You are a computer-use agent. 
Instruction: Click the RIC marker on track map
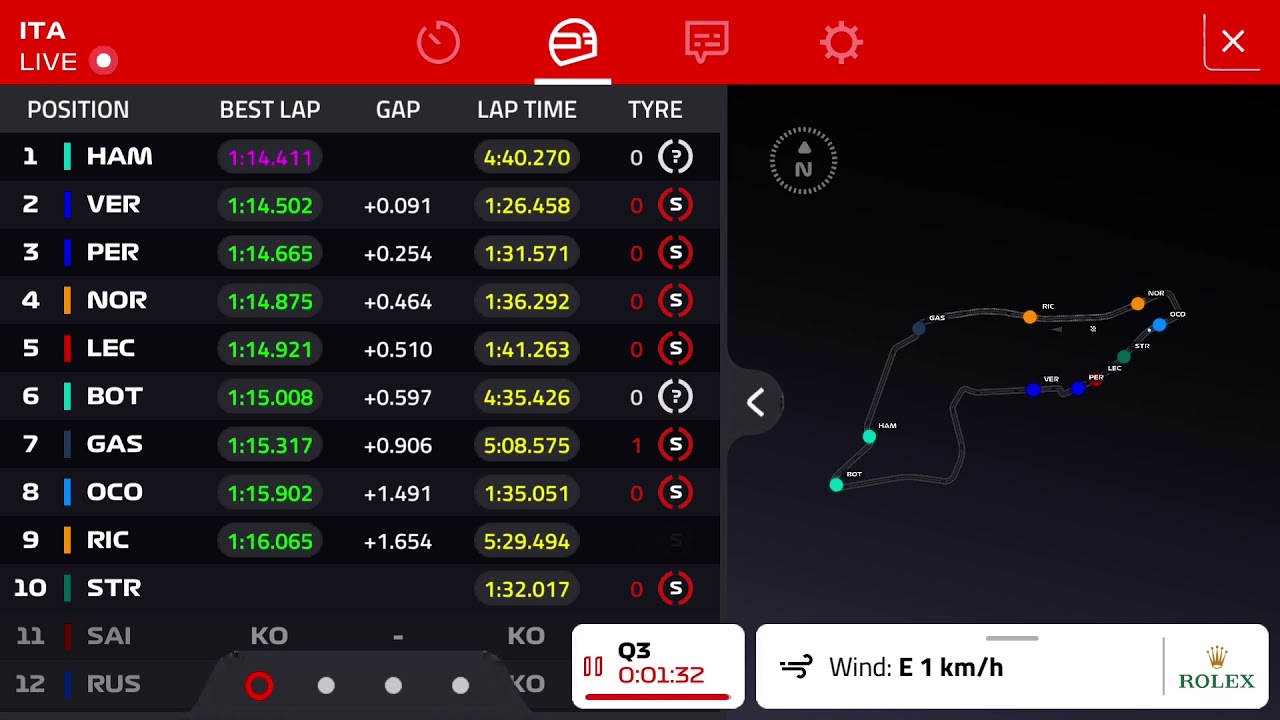click(1030, 317)
